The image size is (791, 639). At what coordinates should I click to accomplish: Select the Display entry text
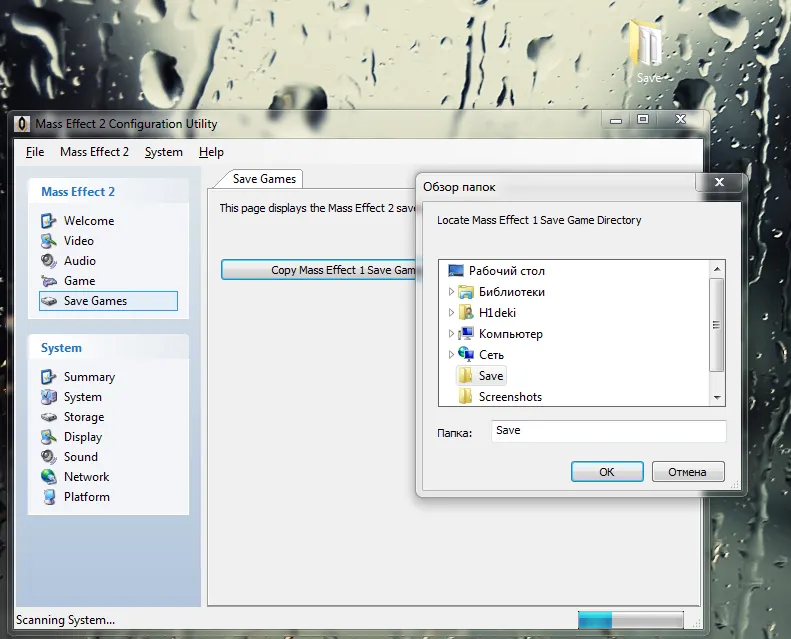[x=83, y=437]
